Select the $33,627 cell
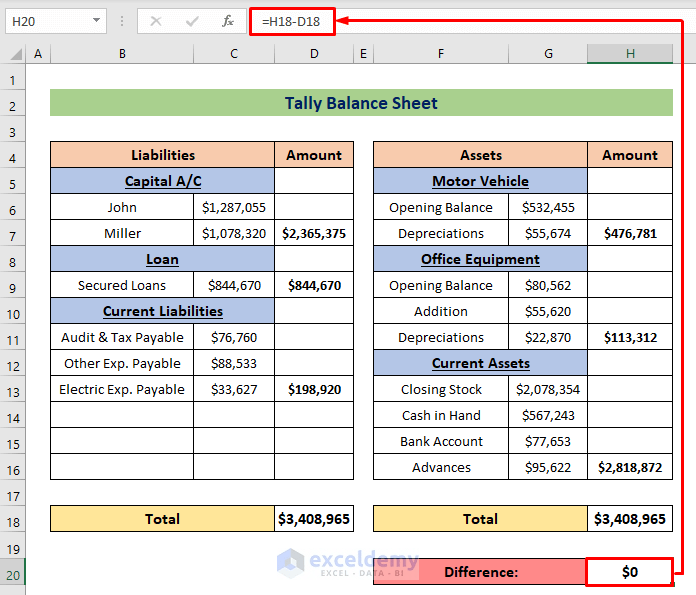 click(x=234, y=389)
